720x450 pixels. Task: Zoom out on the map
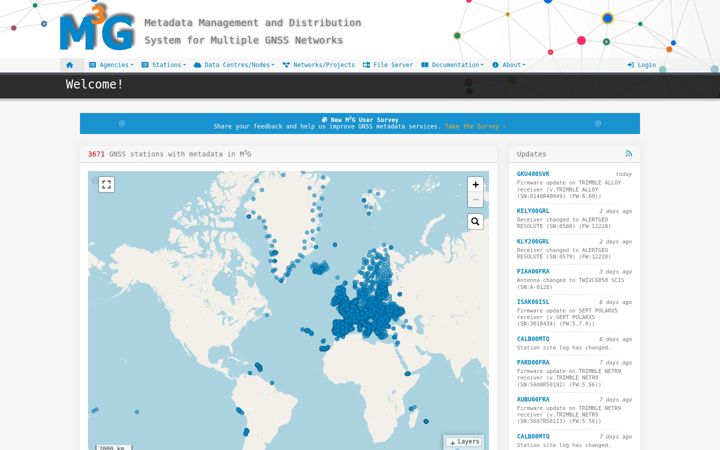click(475, 200)
